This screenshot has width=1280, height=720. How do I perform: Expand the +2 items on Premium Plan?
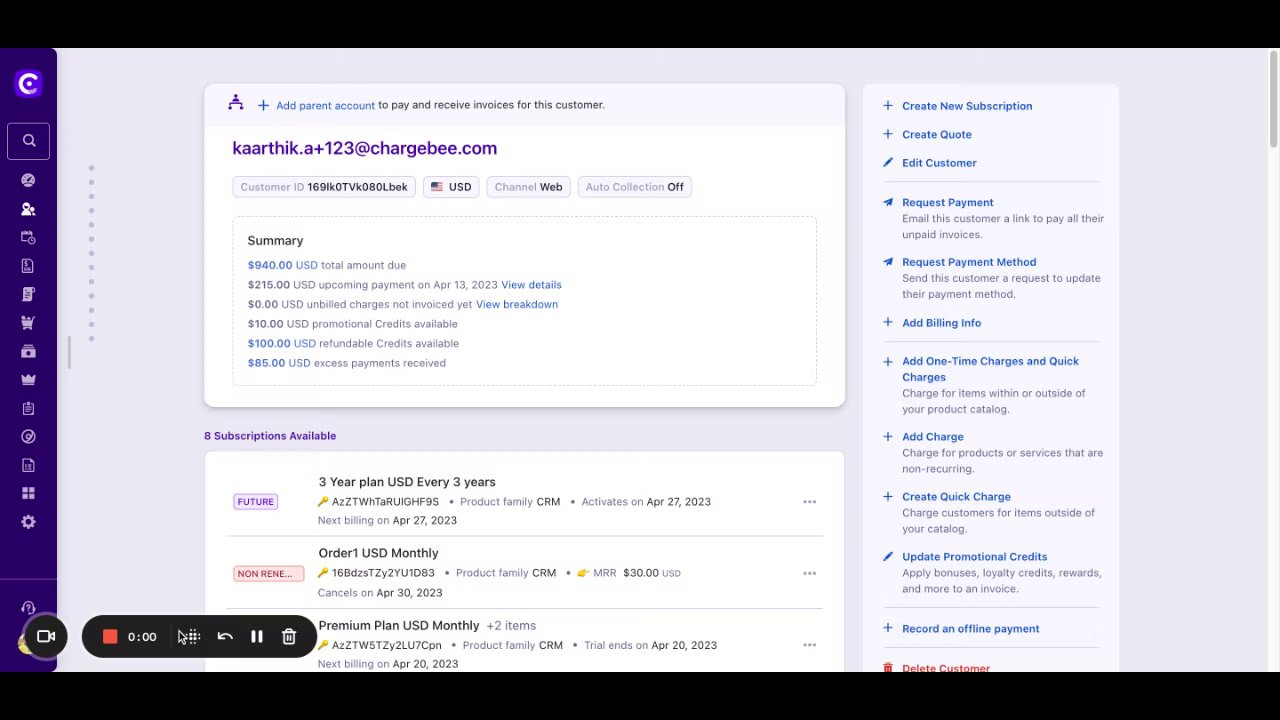(511, 625)
